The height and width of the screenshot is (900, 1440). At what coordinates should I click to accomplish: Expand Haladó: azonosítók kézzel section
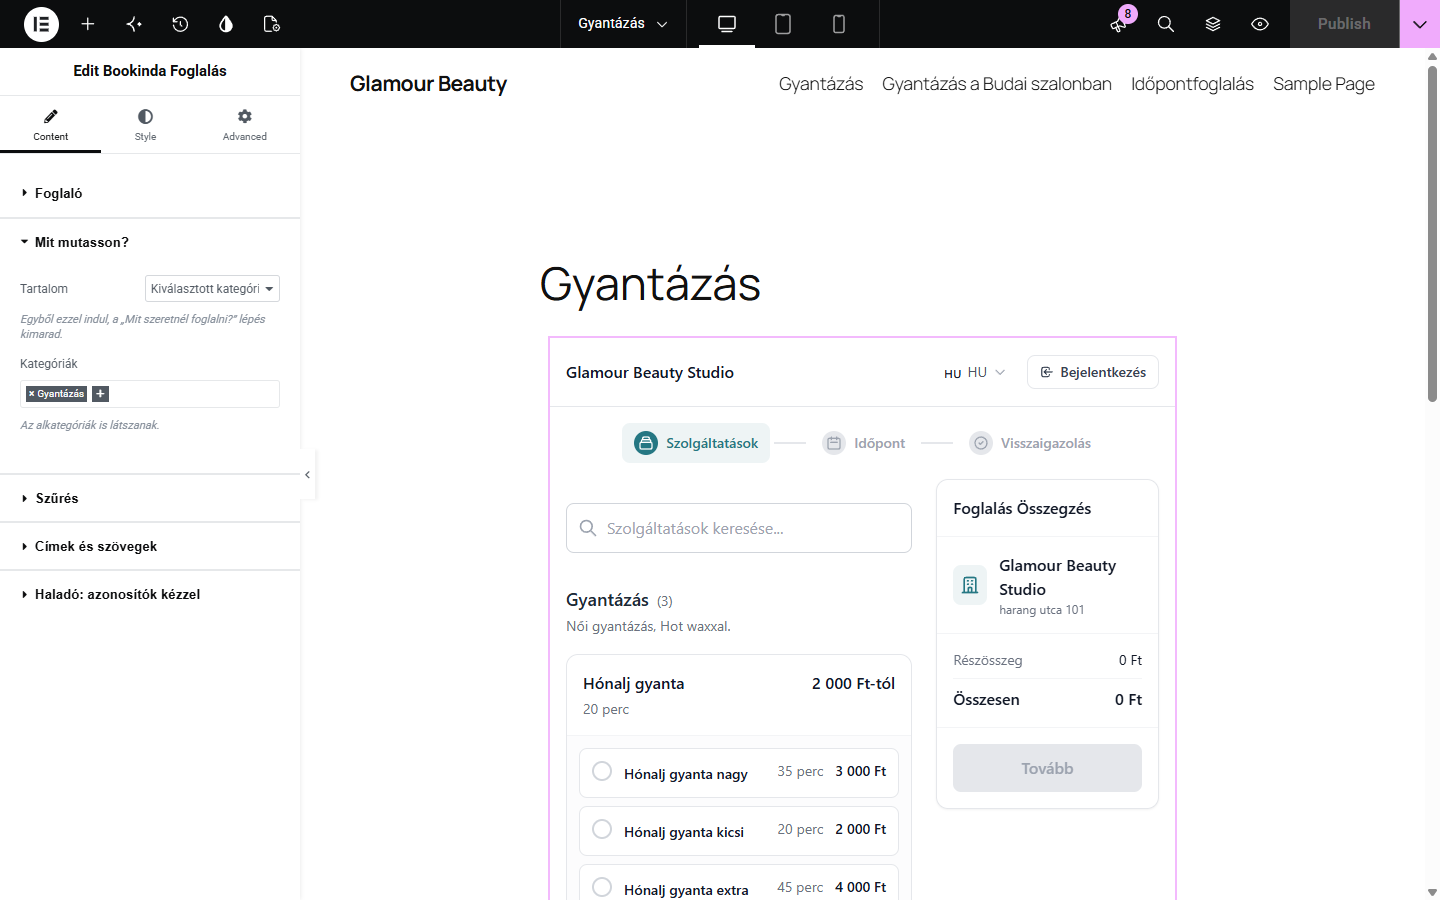pos(150,594)
